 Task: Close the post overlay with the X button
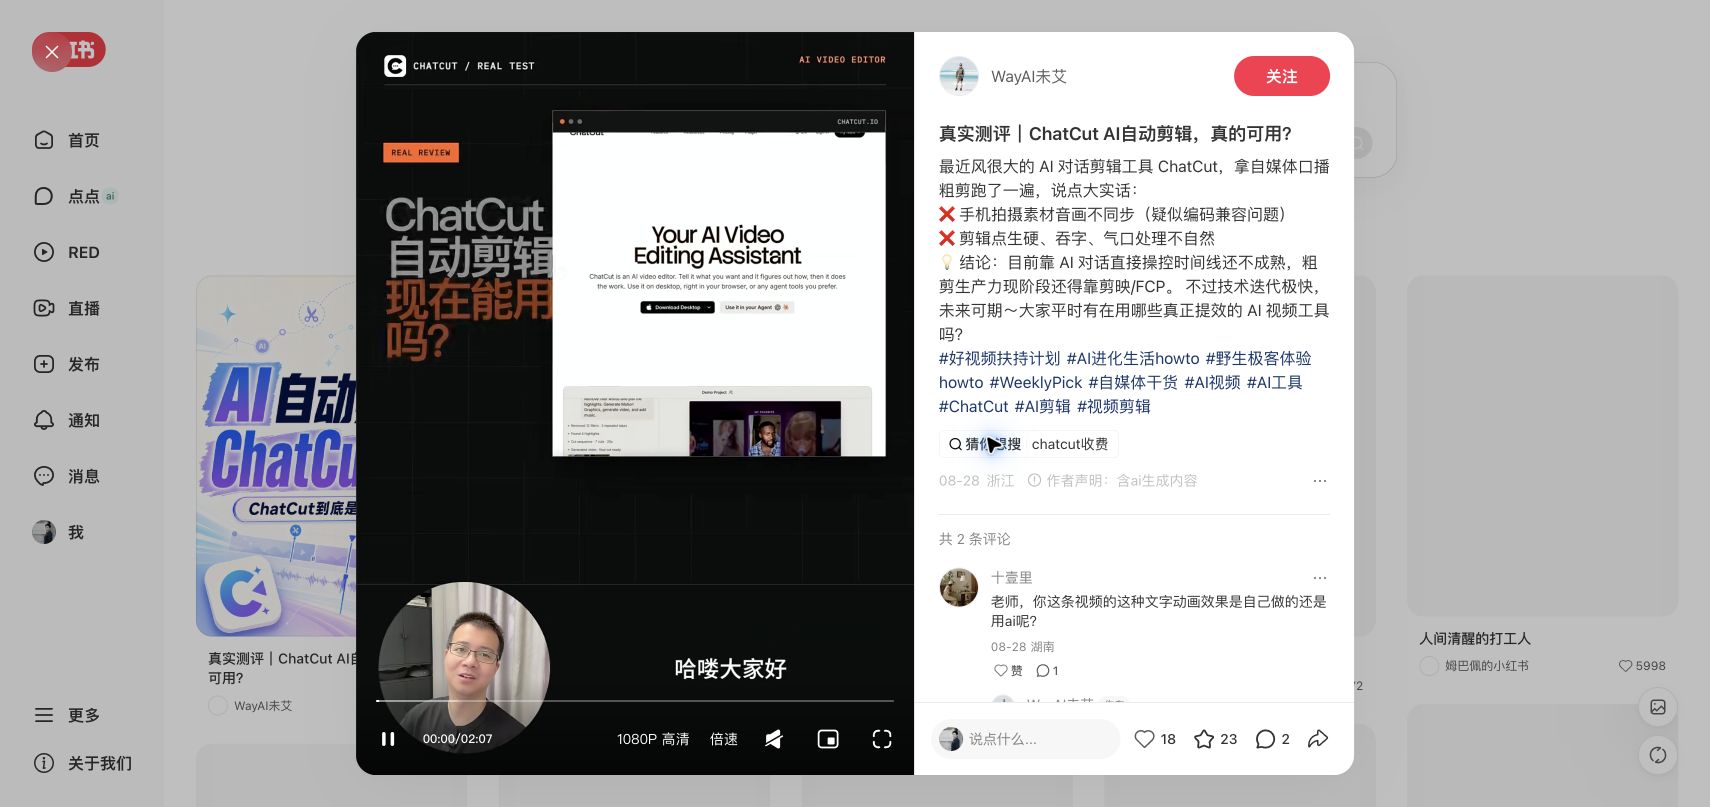(x=52, y=51)
